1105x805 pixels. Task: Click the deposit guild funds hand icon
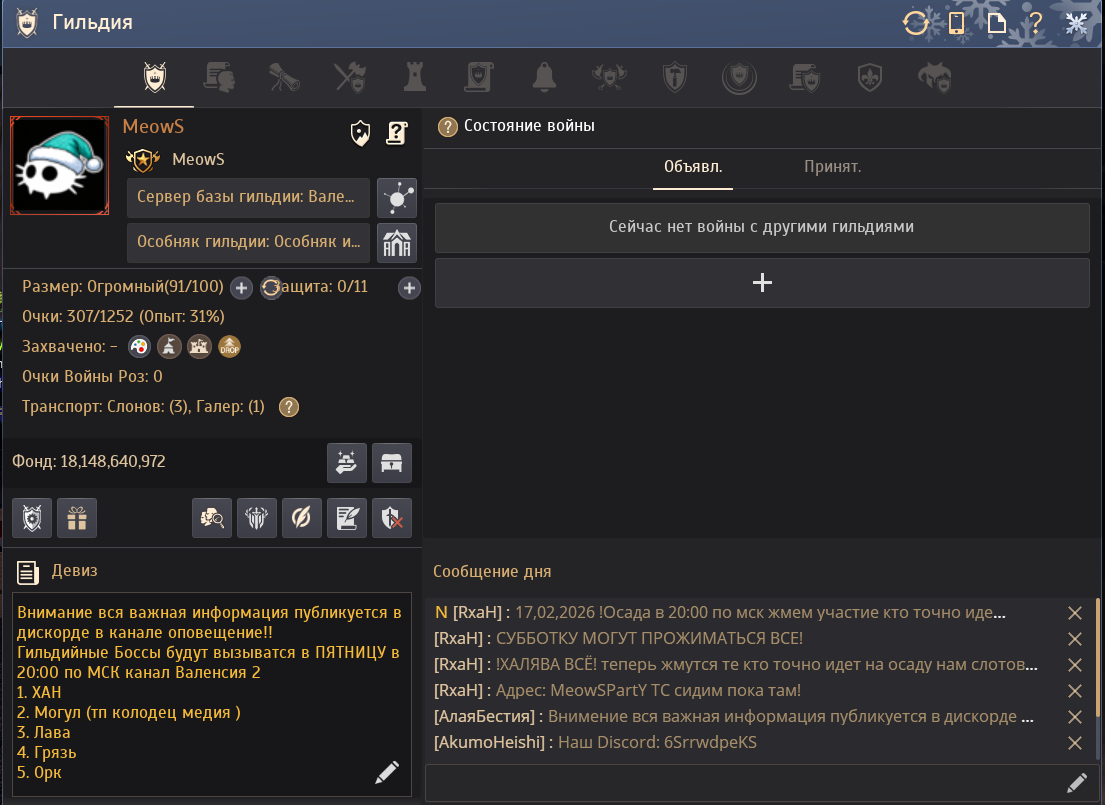click(x=347, y=463)
